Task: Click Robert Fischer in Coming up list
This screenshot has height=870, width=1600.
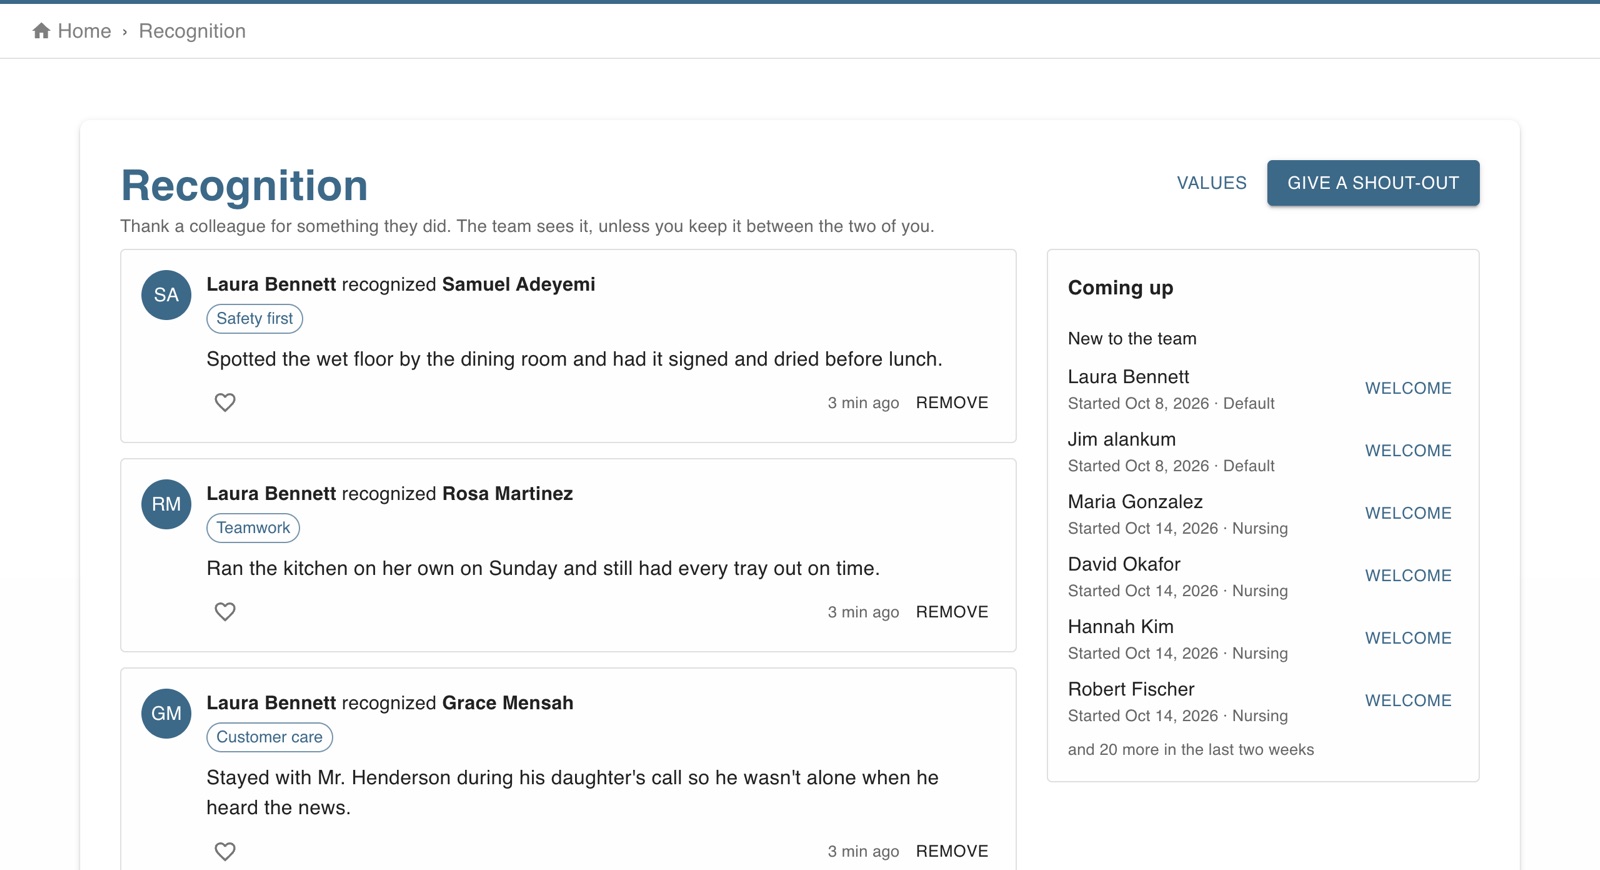Action: pyautogui.click(x=1131, y=689)
